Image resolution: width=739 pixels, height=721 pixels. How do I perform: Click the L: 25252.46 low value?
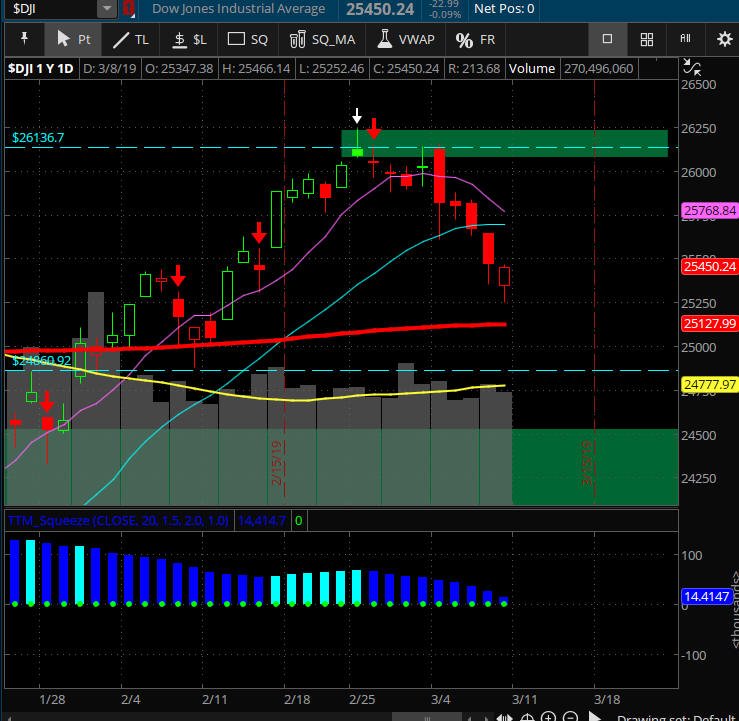tap(331, 69)
